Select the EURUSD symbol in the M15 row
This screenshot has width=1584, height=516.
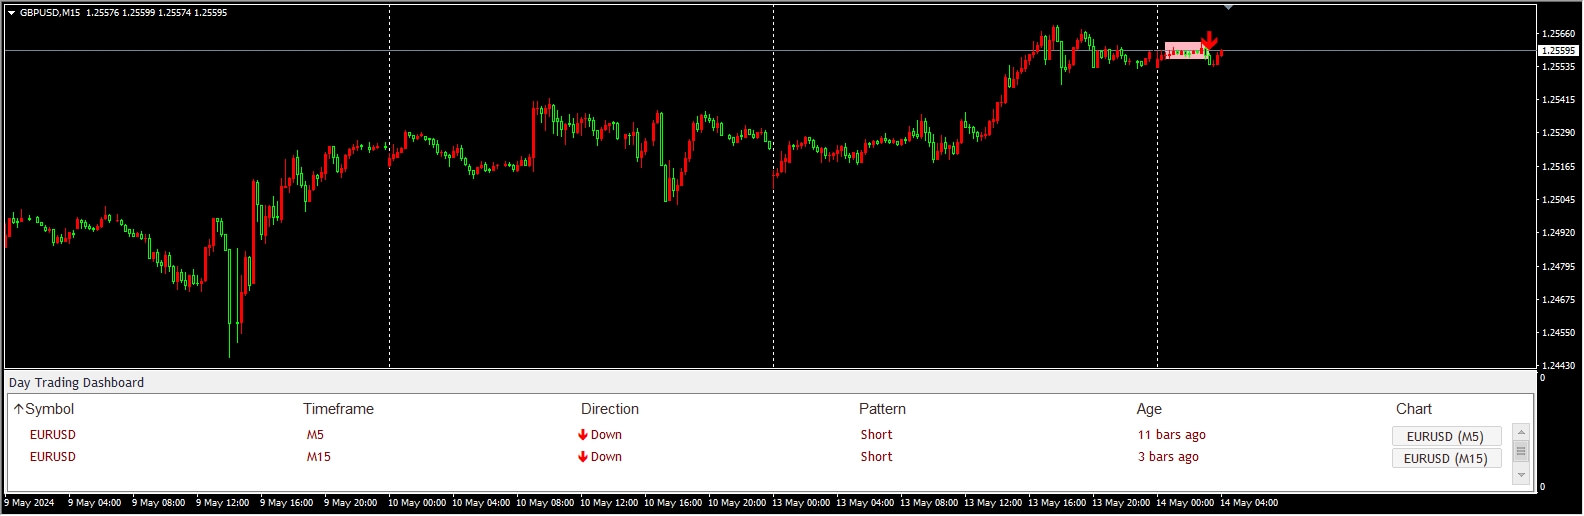[53, 457]
